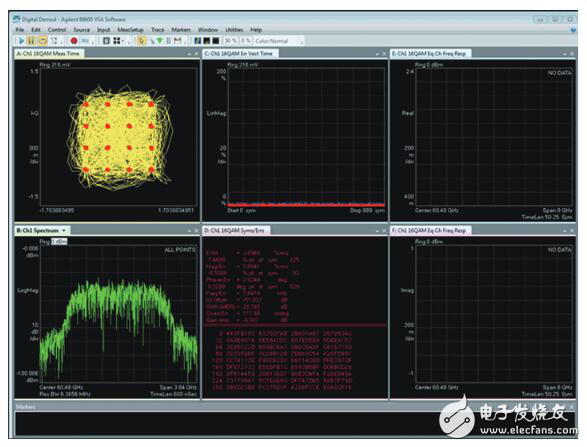Click the red Record button
The image size is (587, 447).
coord(74,41)
